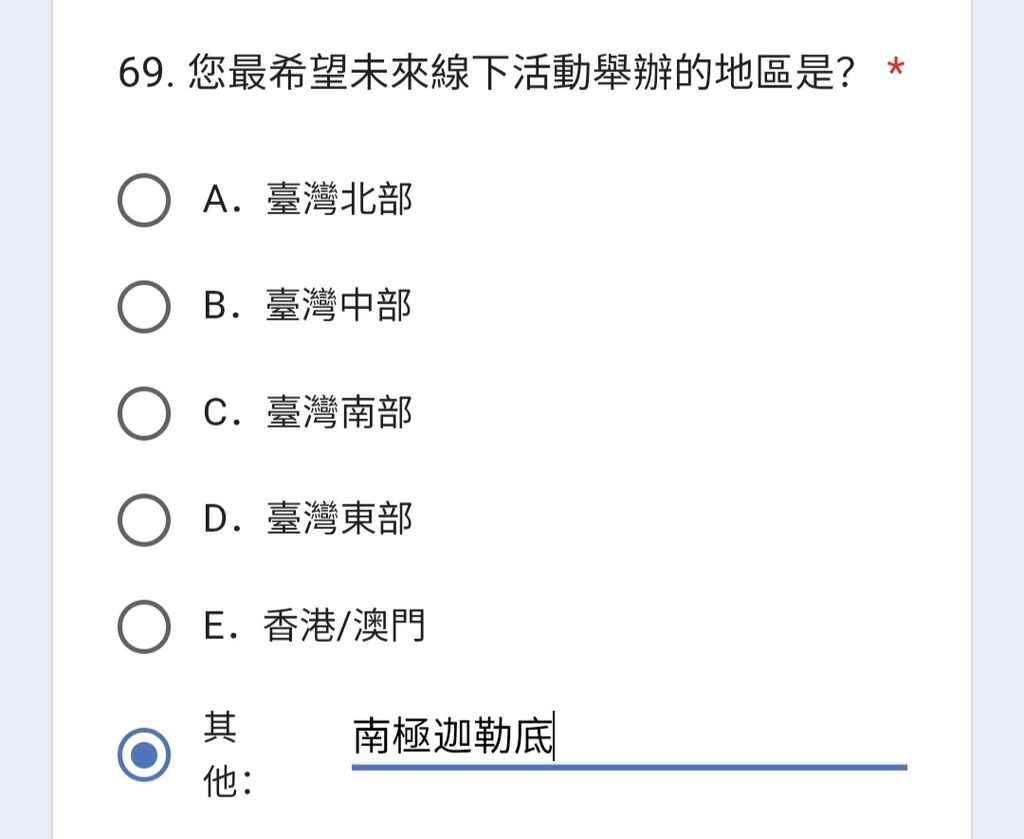Click the letter A. before 臺灣北部
This screenshot has width=1024, height=839.
click(x=223, y=198)
